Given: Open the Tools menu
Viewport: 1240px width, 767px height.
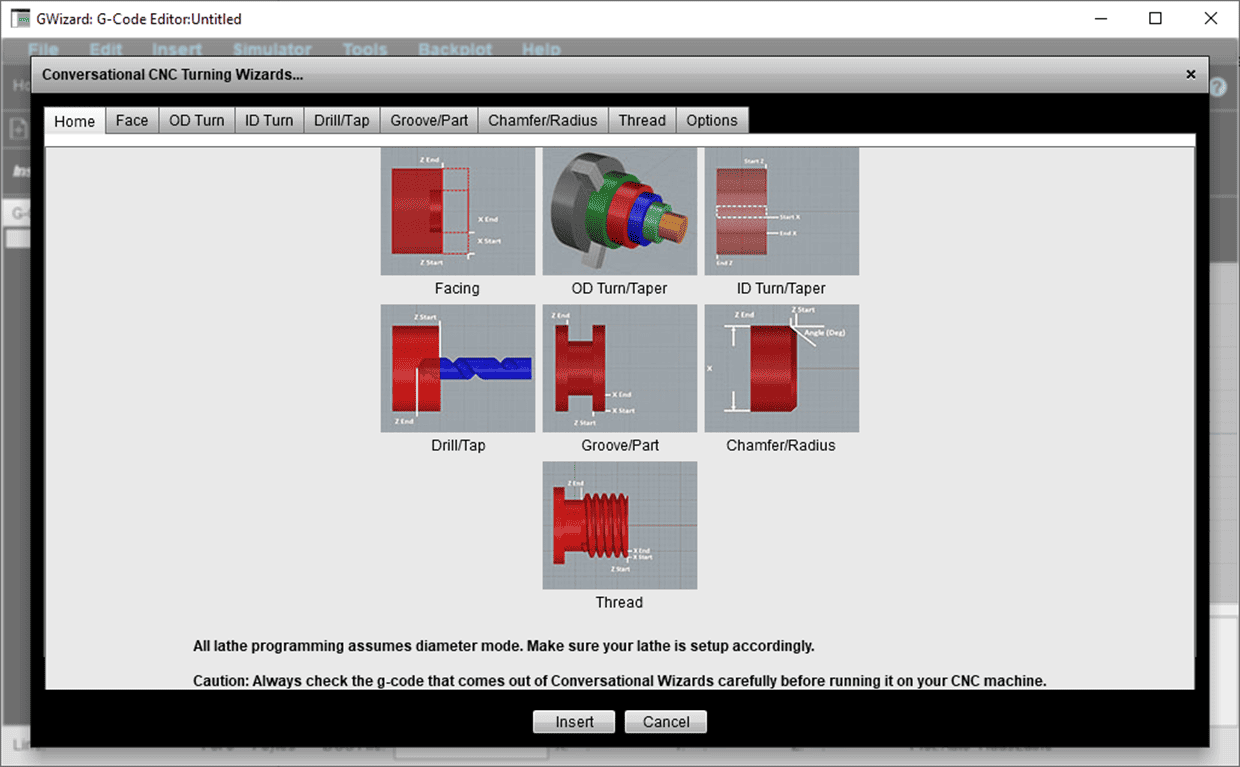Looking at the screenshot, I should [364, 49].
